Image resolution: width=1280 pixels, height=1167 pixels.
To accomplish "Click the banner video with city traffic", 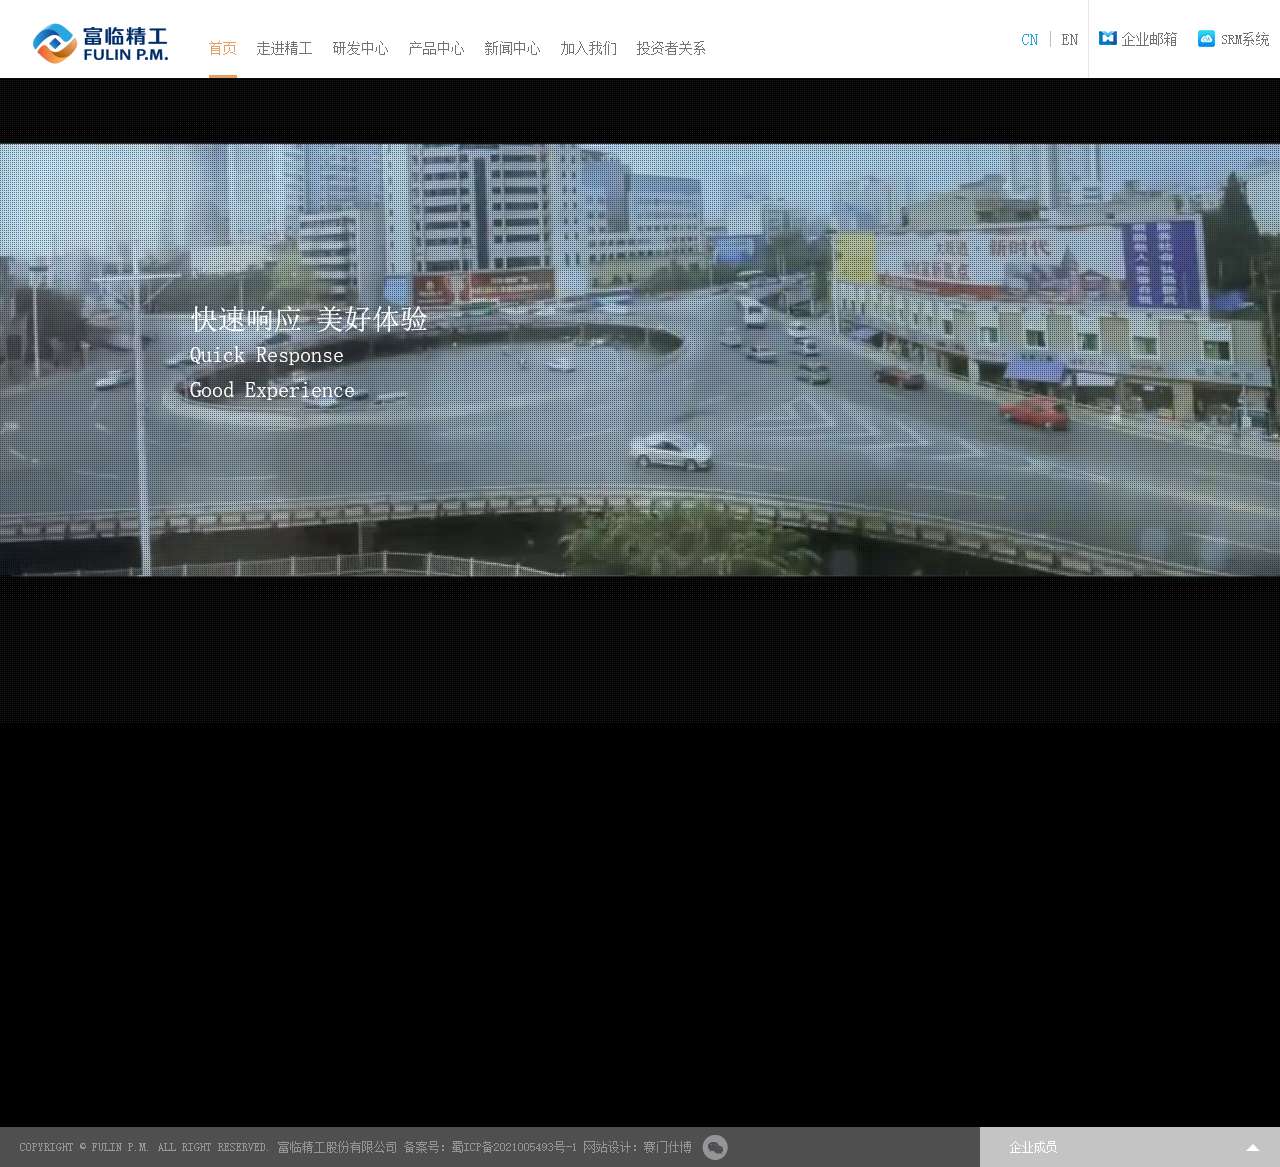I will point(640,360).
